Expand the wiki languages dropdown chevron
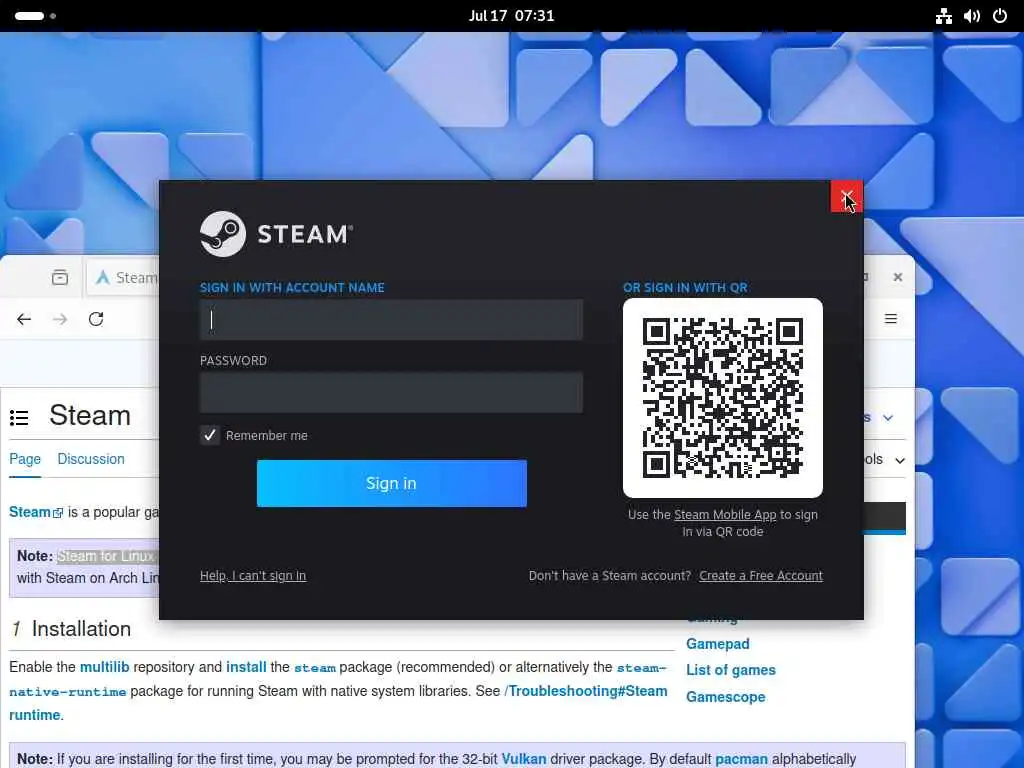This screenshot has width=1024, height=768. point(888,417)
